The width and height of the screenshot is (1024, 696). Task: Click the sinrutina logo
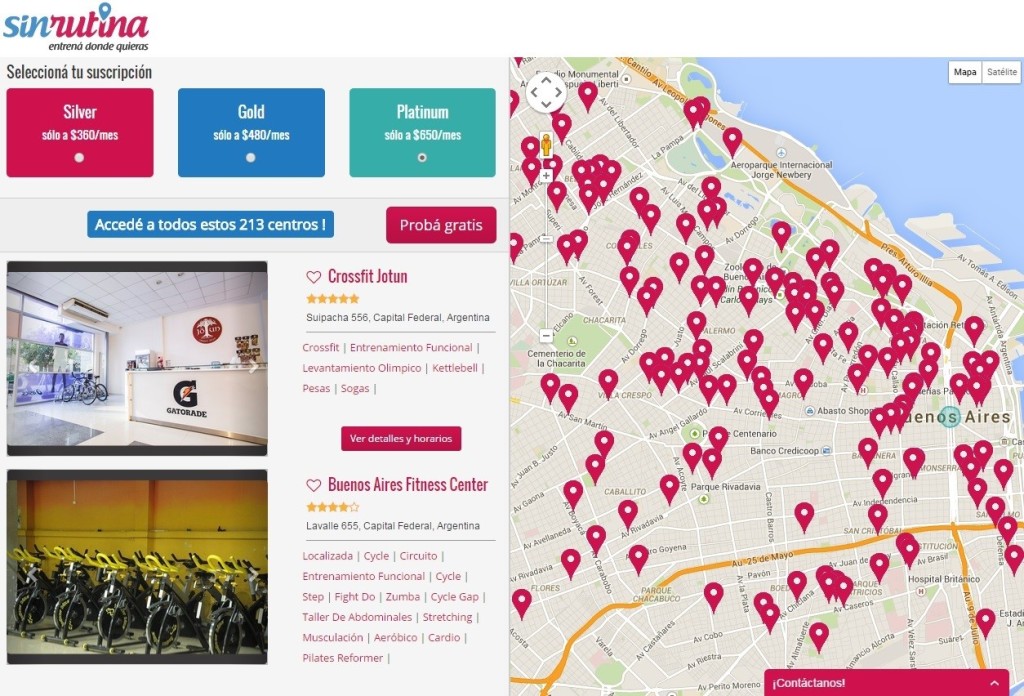[x=76, y=27]
